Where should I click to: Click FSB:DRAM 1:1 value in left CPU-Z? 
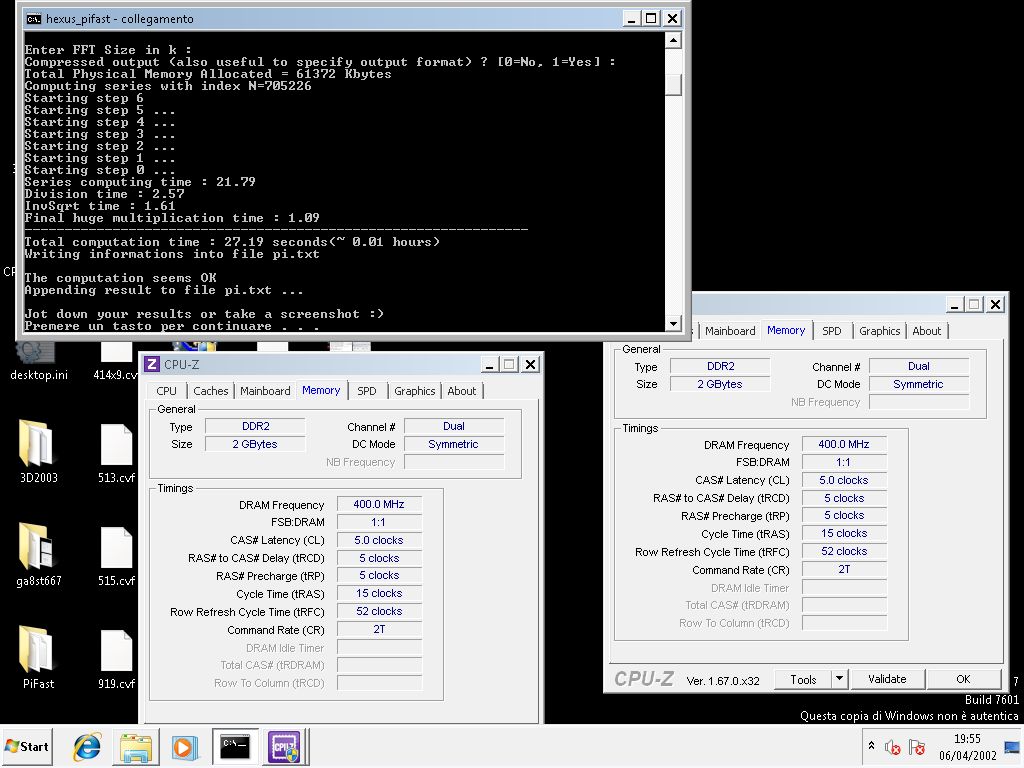[379, 522]
